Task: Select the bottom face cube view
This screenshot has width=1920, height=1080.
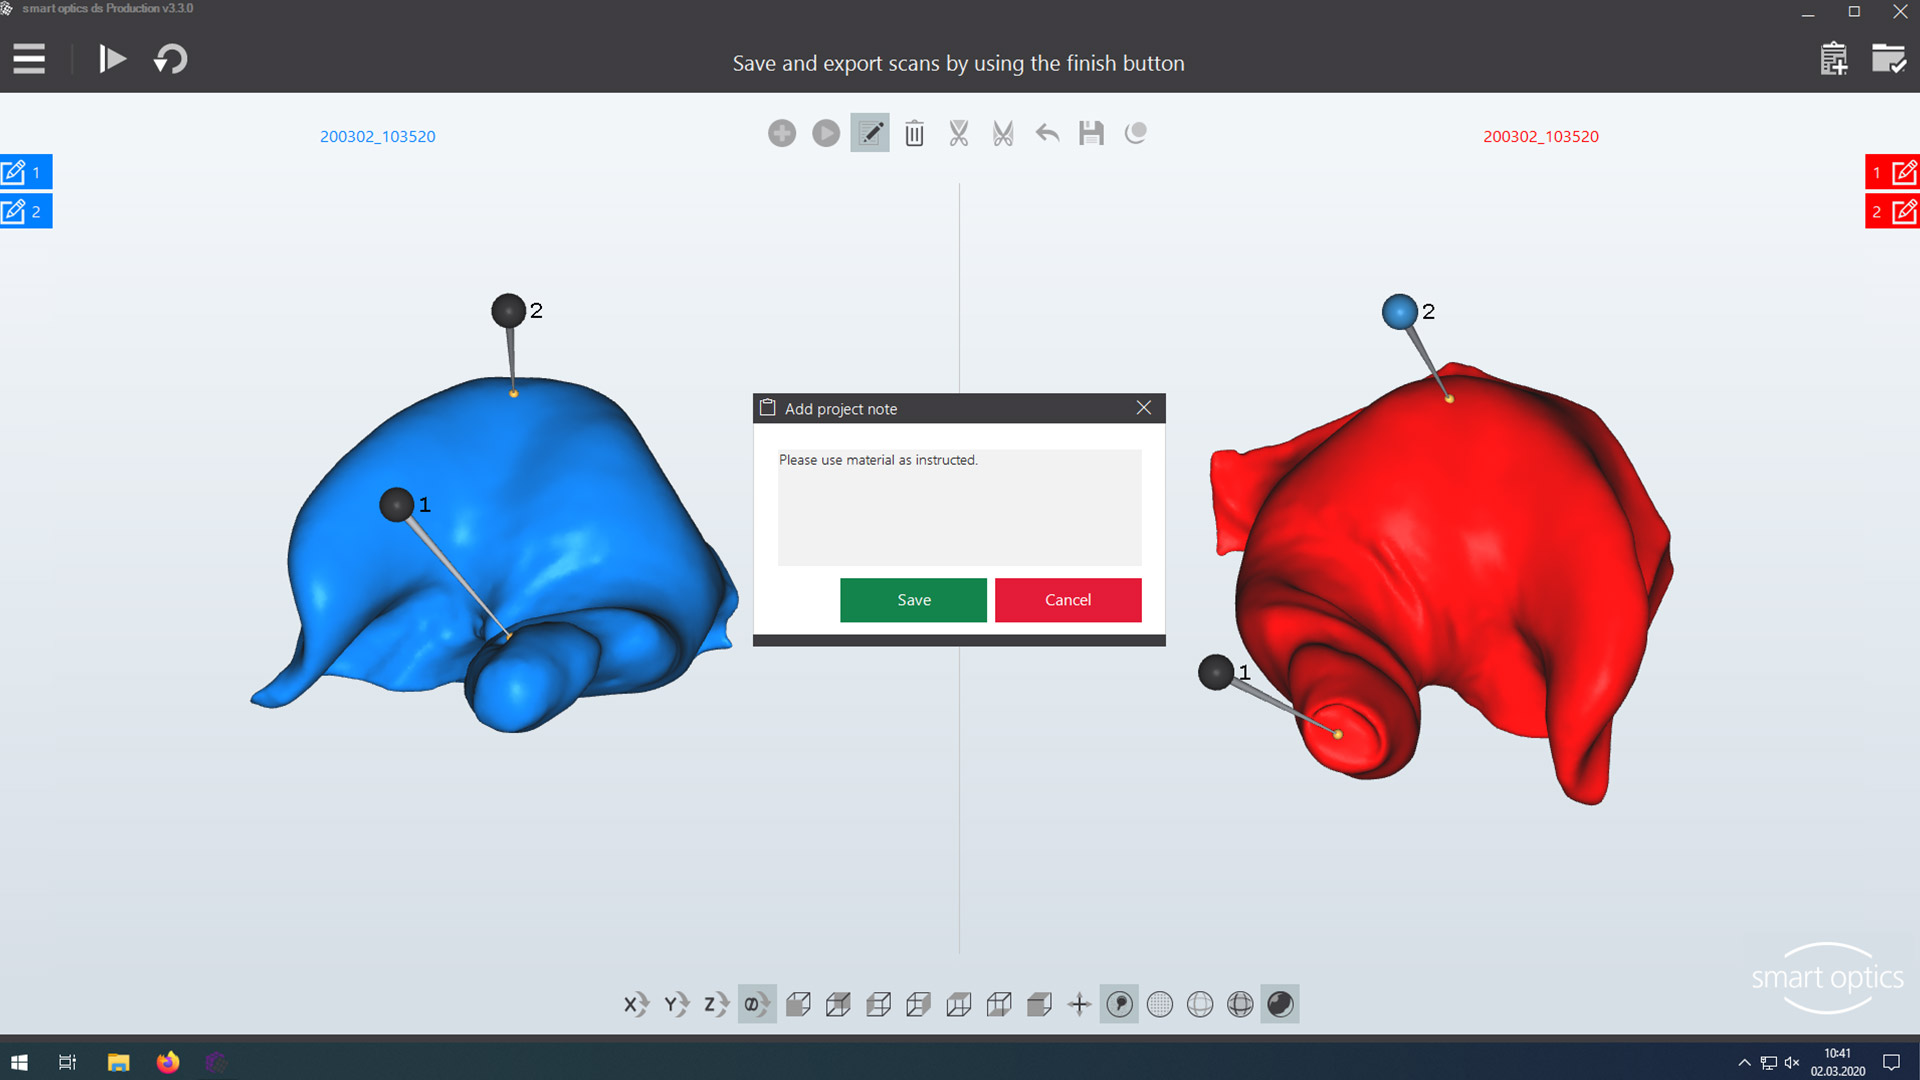Action: [998, 1004]
